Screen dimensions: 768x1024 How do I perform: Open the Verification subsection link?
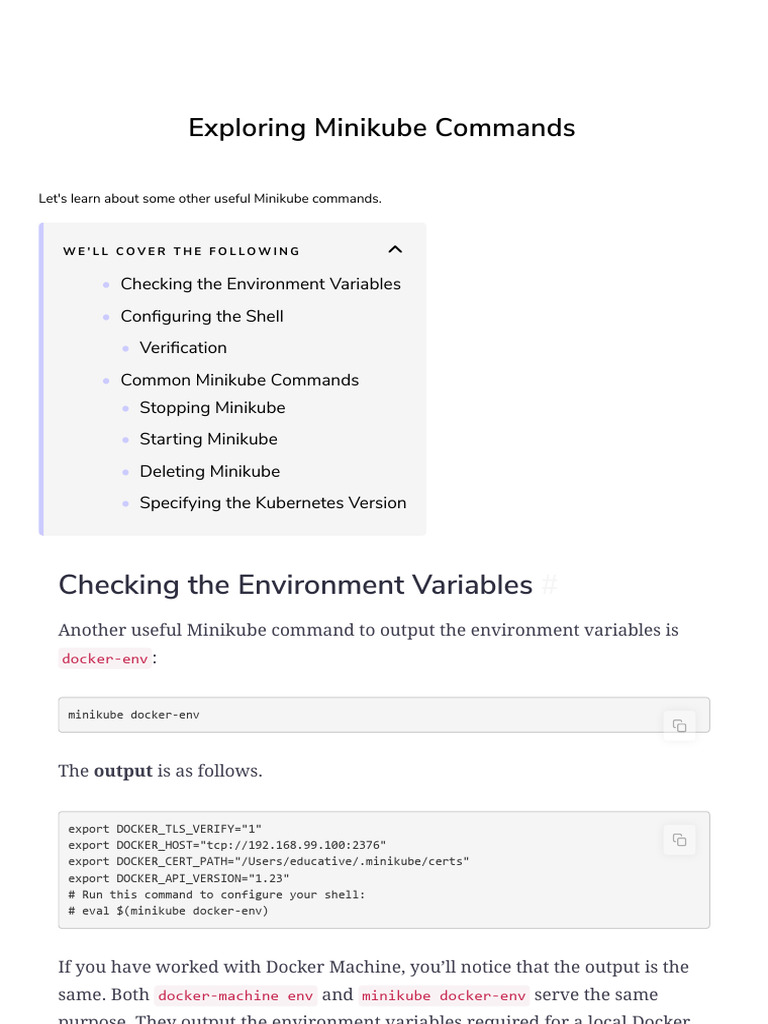183,348
